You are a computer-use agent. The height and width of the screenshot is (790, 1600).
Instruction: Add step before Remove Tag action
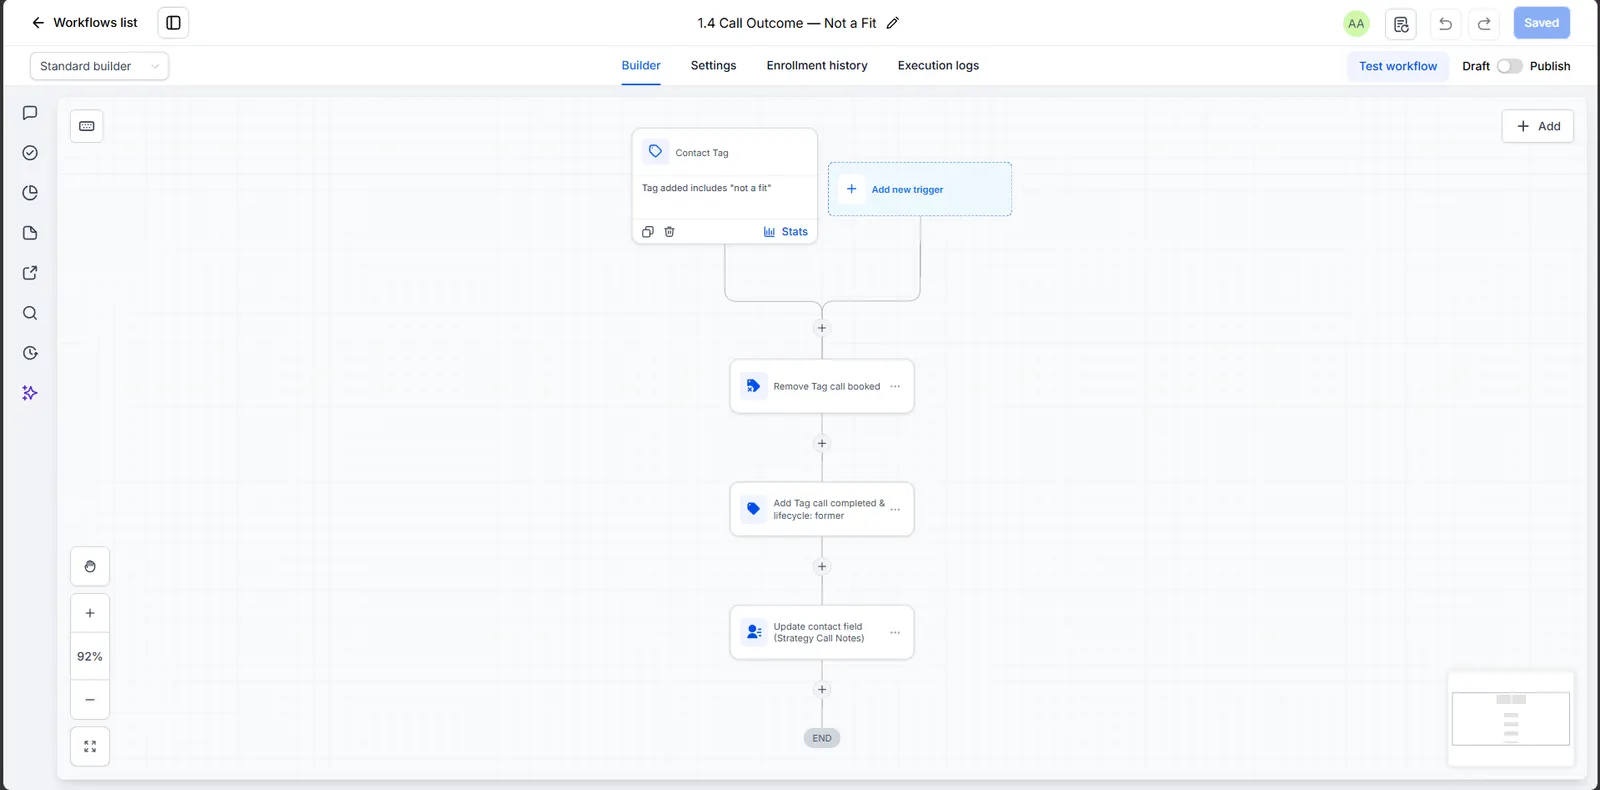tap(822, 328)
